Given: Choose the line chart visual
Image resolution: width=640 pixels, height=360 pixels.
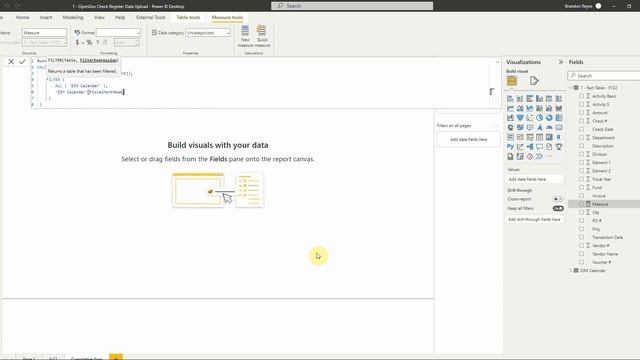Looking at the screenshot, I should [x=510, y=108].
